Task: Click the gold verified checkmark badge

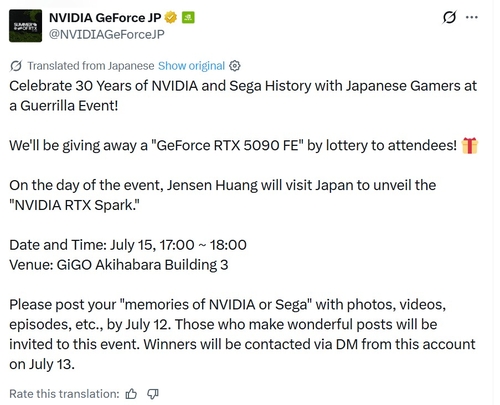Action: coord(171,17)
